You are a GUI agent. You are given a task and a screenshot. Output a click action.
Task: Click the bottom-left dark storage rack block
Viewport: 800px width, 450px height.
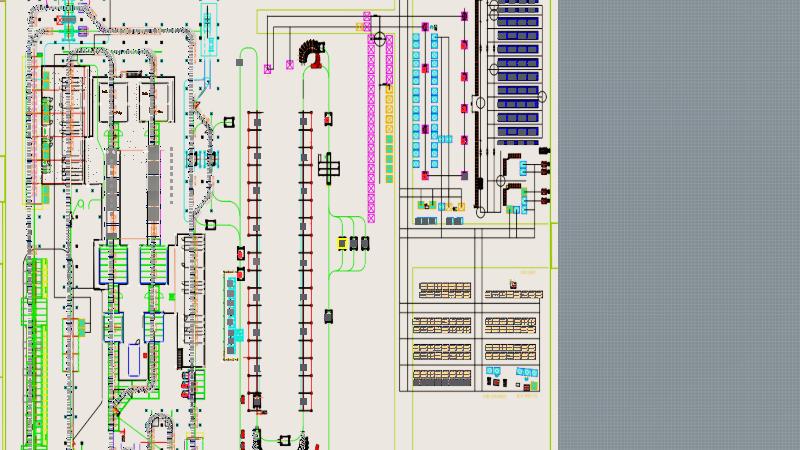coord(444,377)
